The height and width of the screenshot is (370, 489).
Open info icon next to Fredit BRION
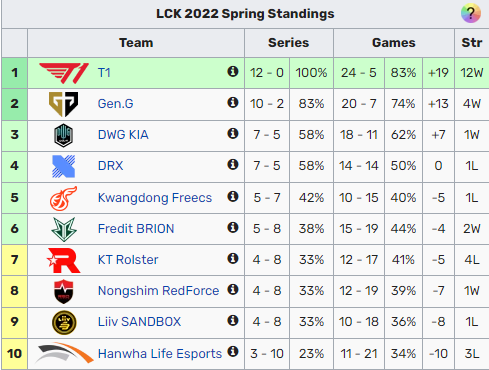point(233,227)
